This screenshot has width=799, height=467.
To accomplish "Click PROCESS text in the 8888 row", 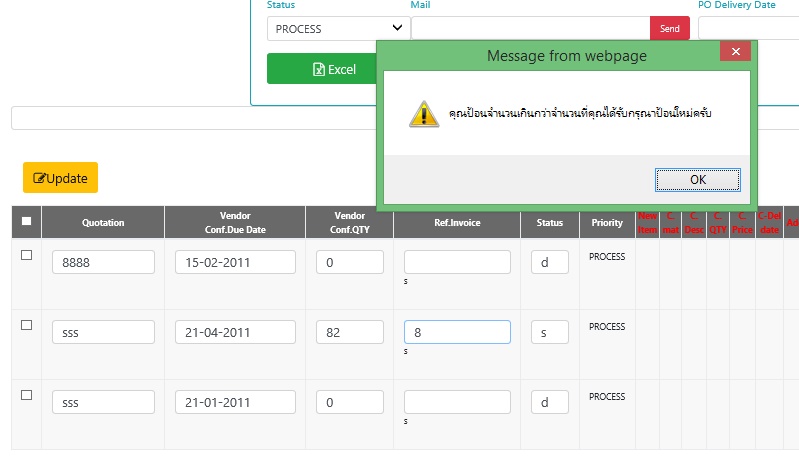I will point(607,256).
